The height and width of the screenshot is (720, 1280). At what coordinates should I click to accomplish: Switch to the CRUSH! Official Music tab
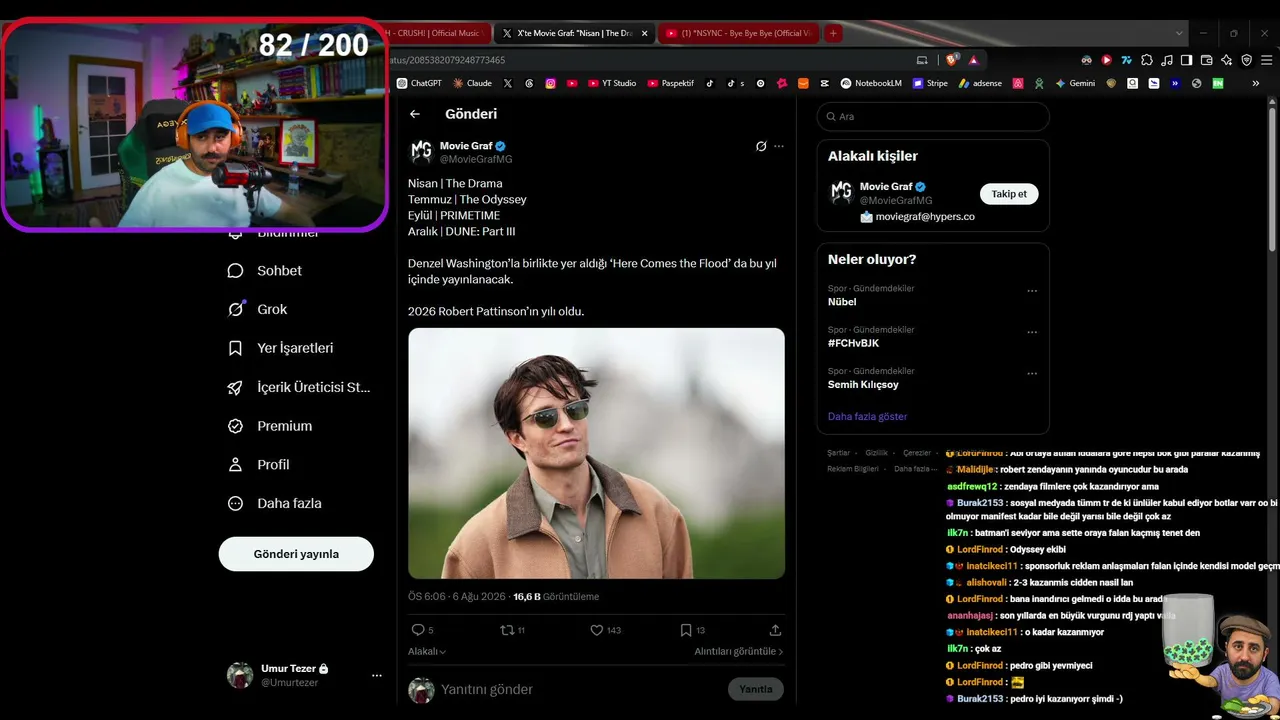pyautogui.click(x=438, y=33)
